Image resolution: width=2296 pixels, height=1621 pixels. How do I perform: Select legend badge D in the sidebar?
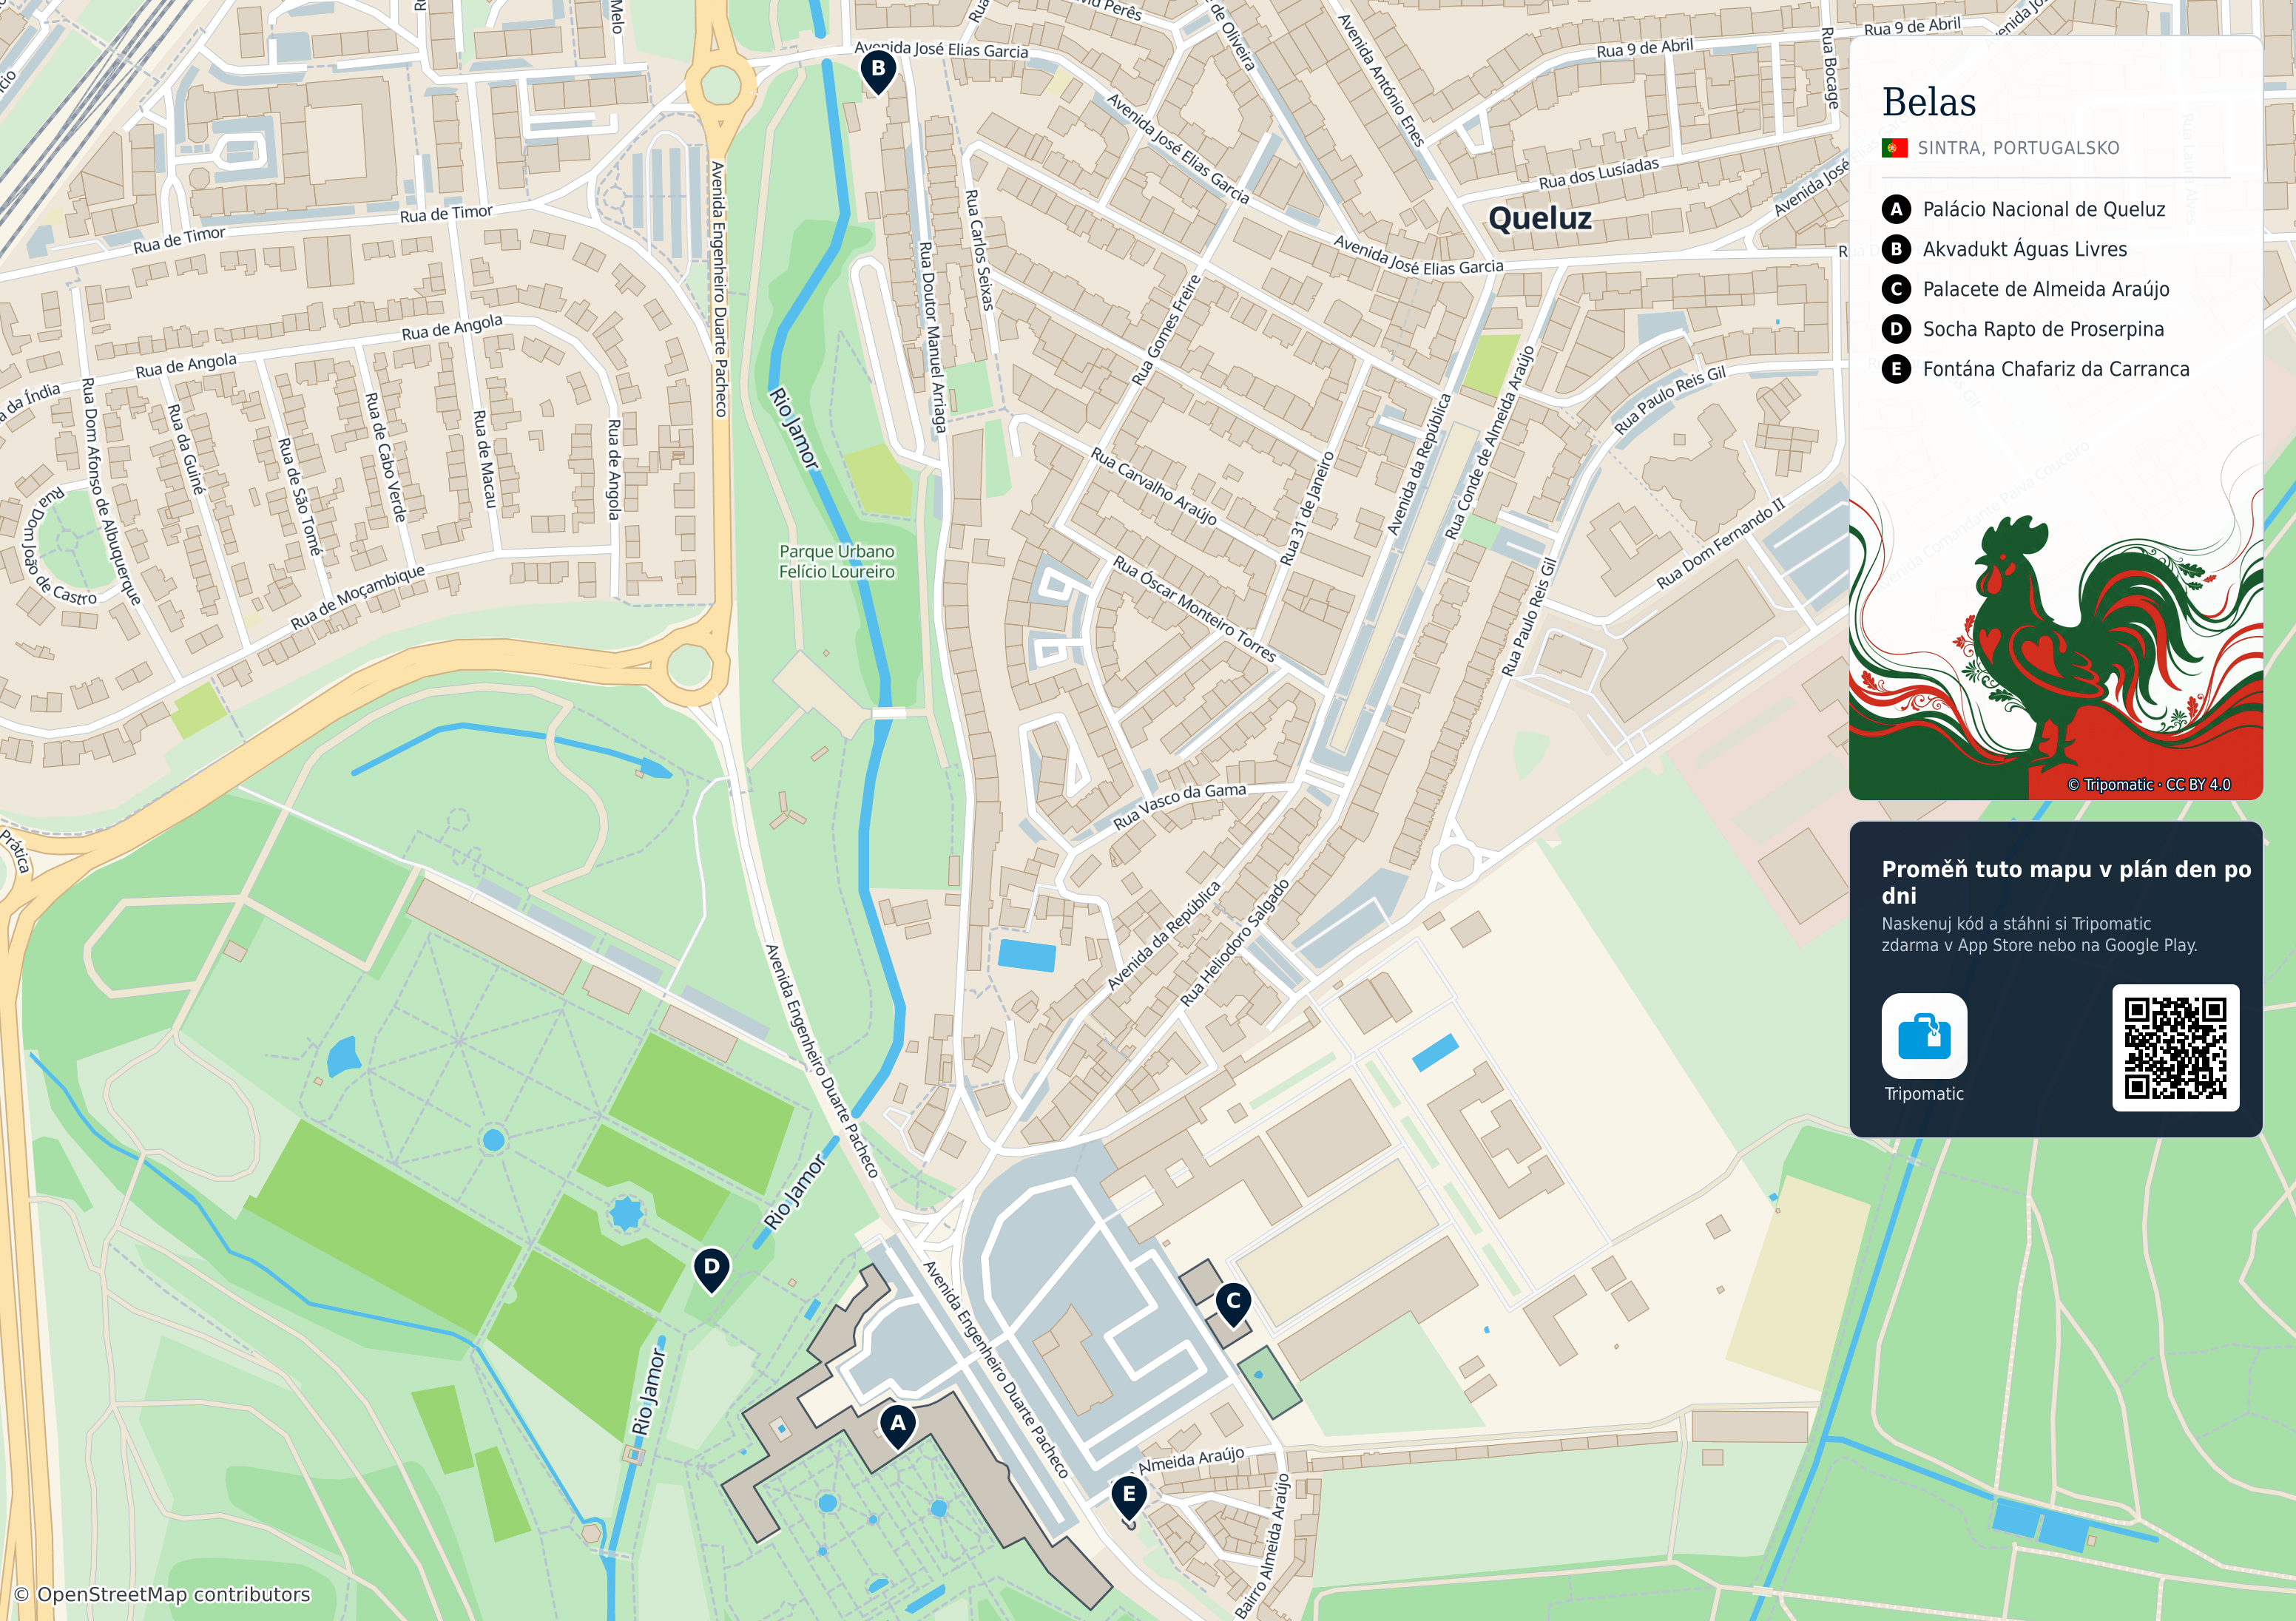[x=1895, y=329]
